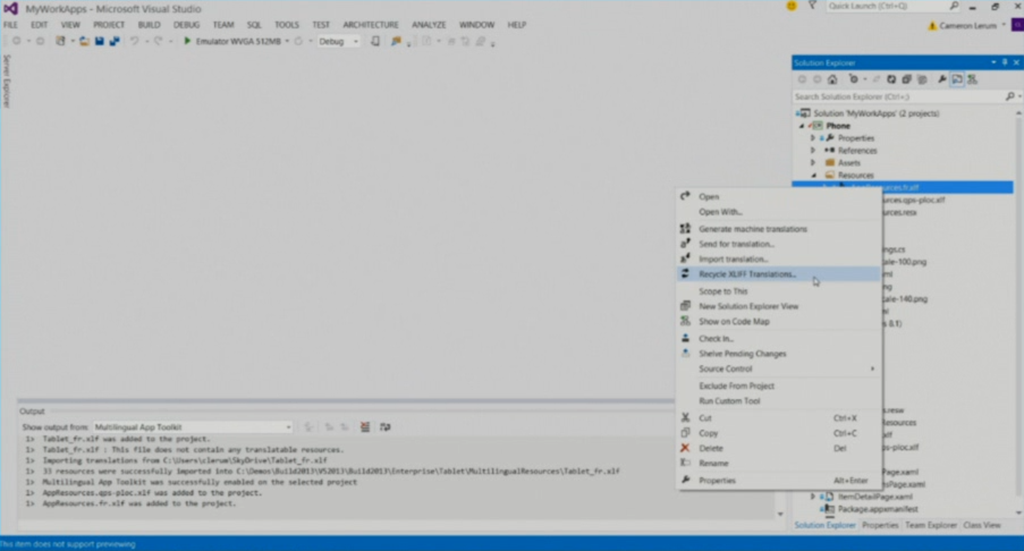Open the FILE menu
Viewport: 1024px width, 551px height.
click(10, 25)
